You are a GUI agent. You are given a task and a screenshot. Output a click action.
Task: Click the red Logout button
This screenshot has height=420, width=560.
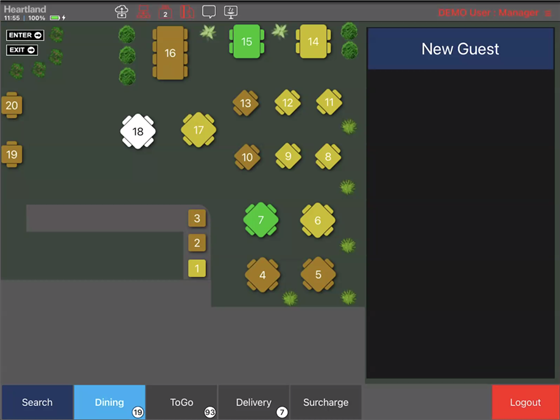click(525, 402)
